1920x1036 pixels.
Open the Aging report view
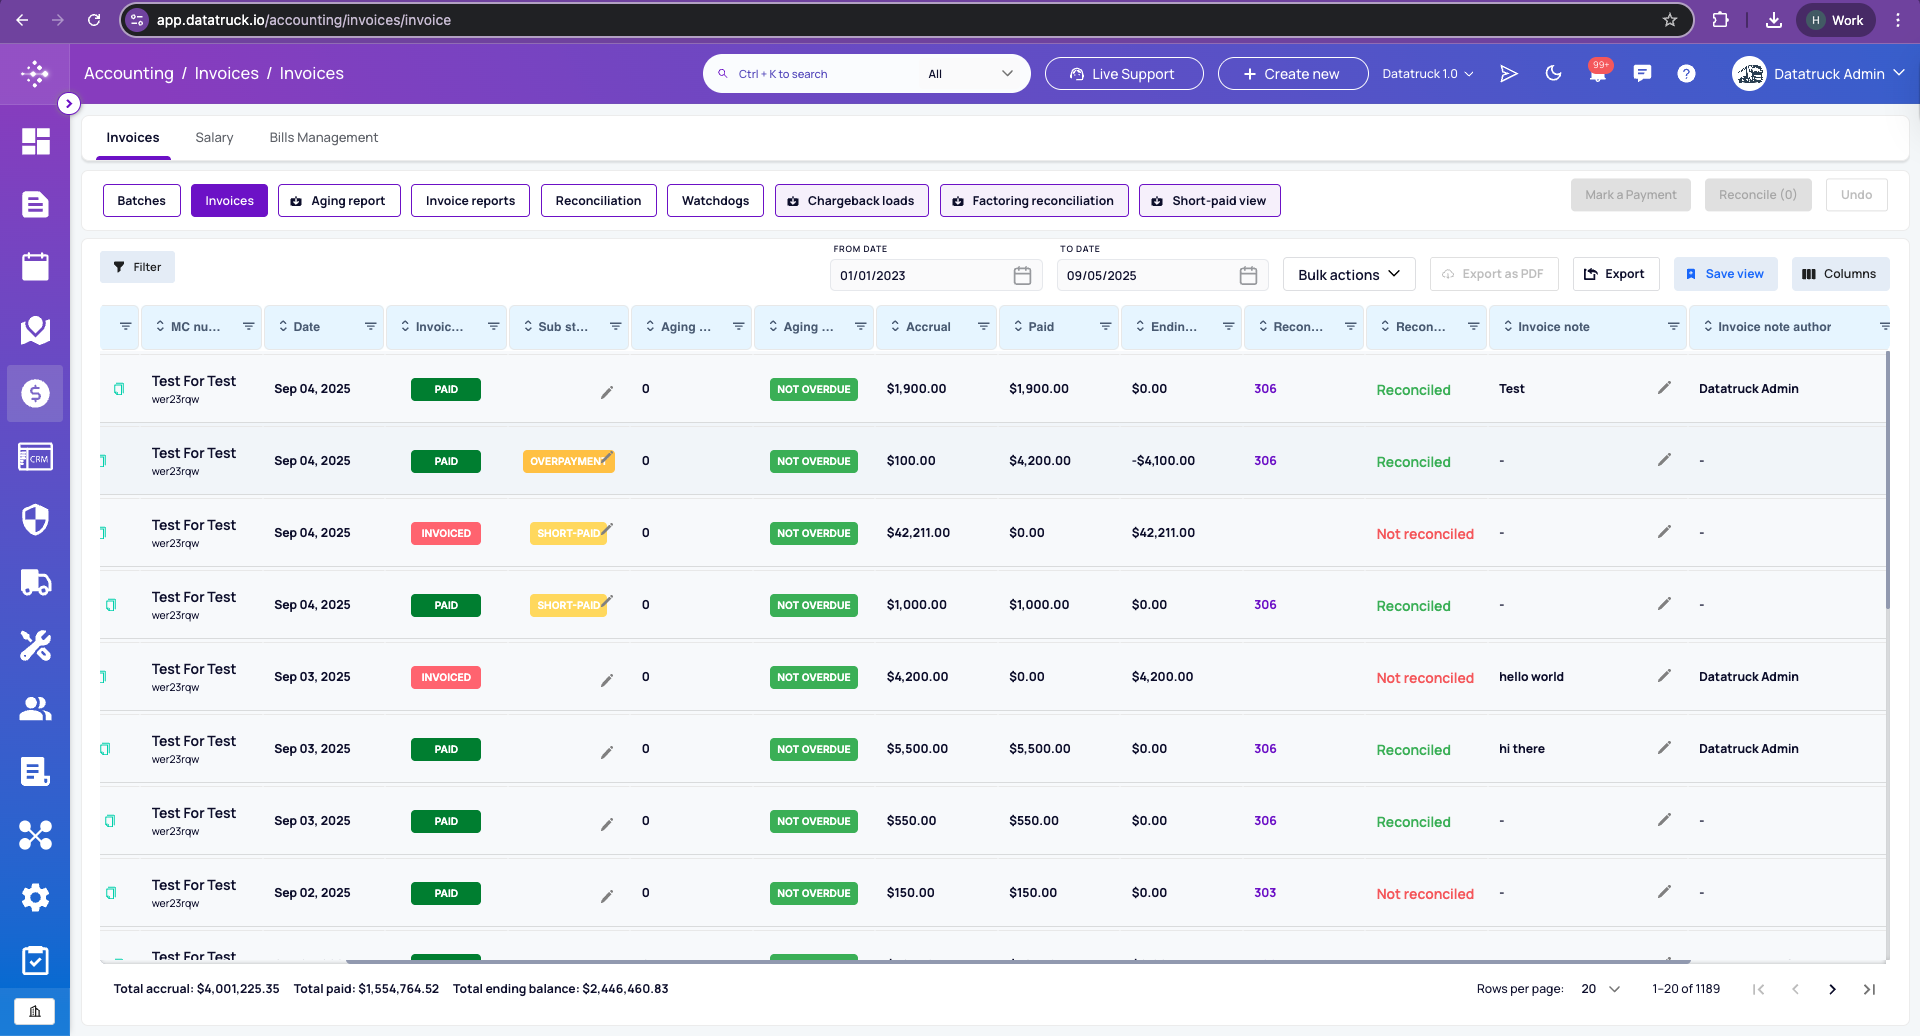(339, 201)
